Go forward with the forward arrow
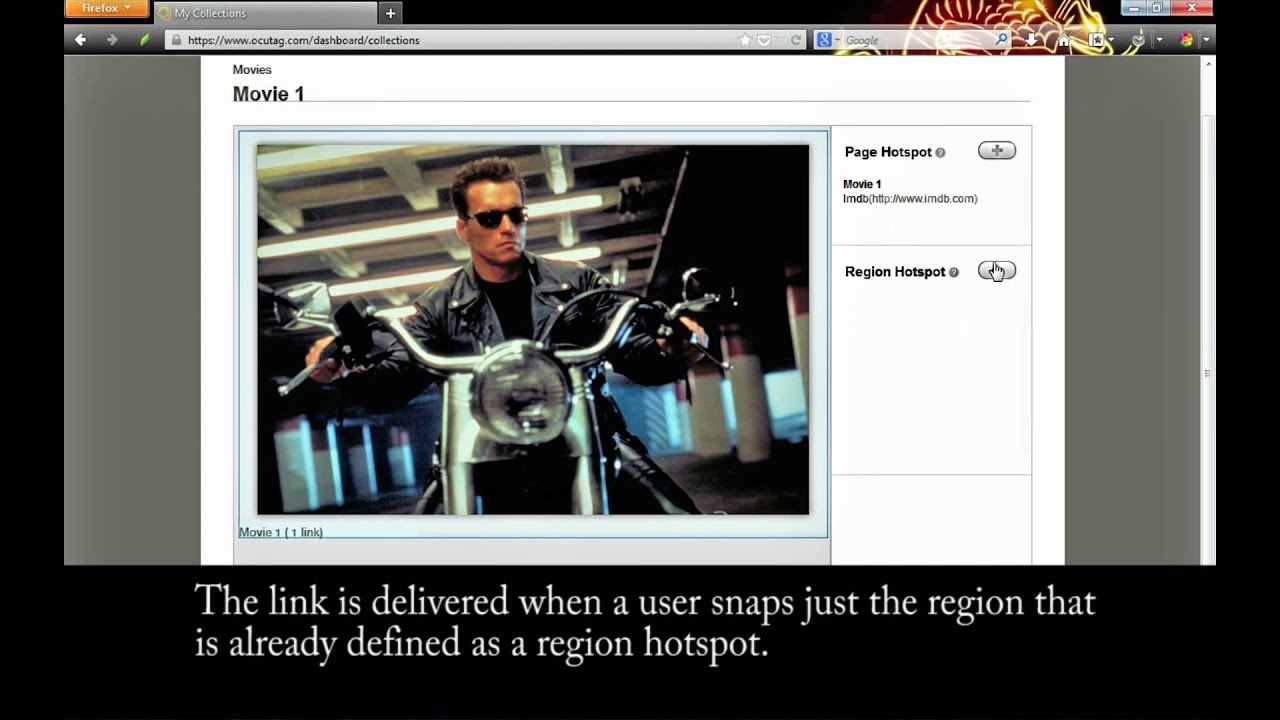The image size is (1280, 720). point(112,40)
